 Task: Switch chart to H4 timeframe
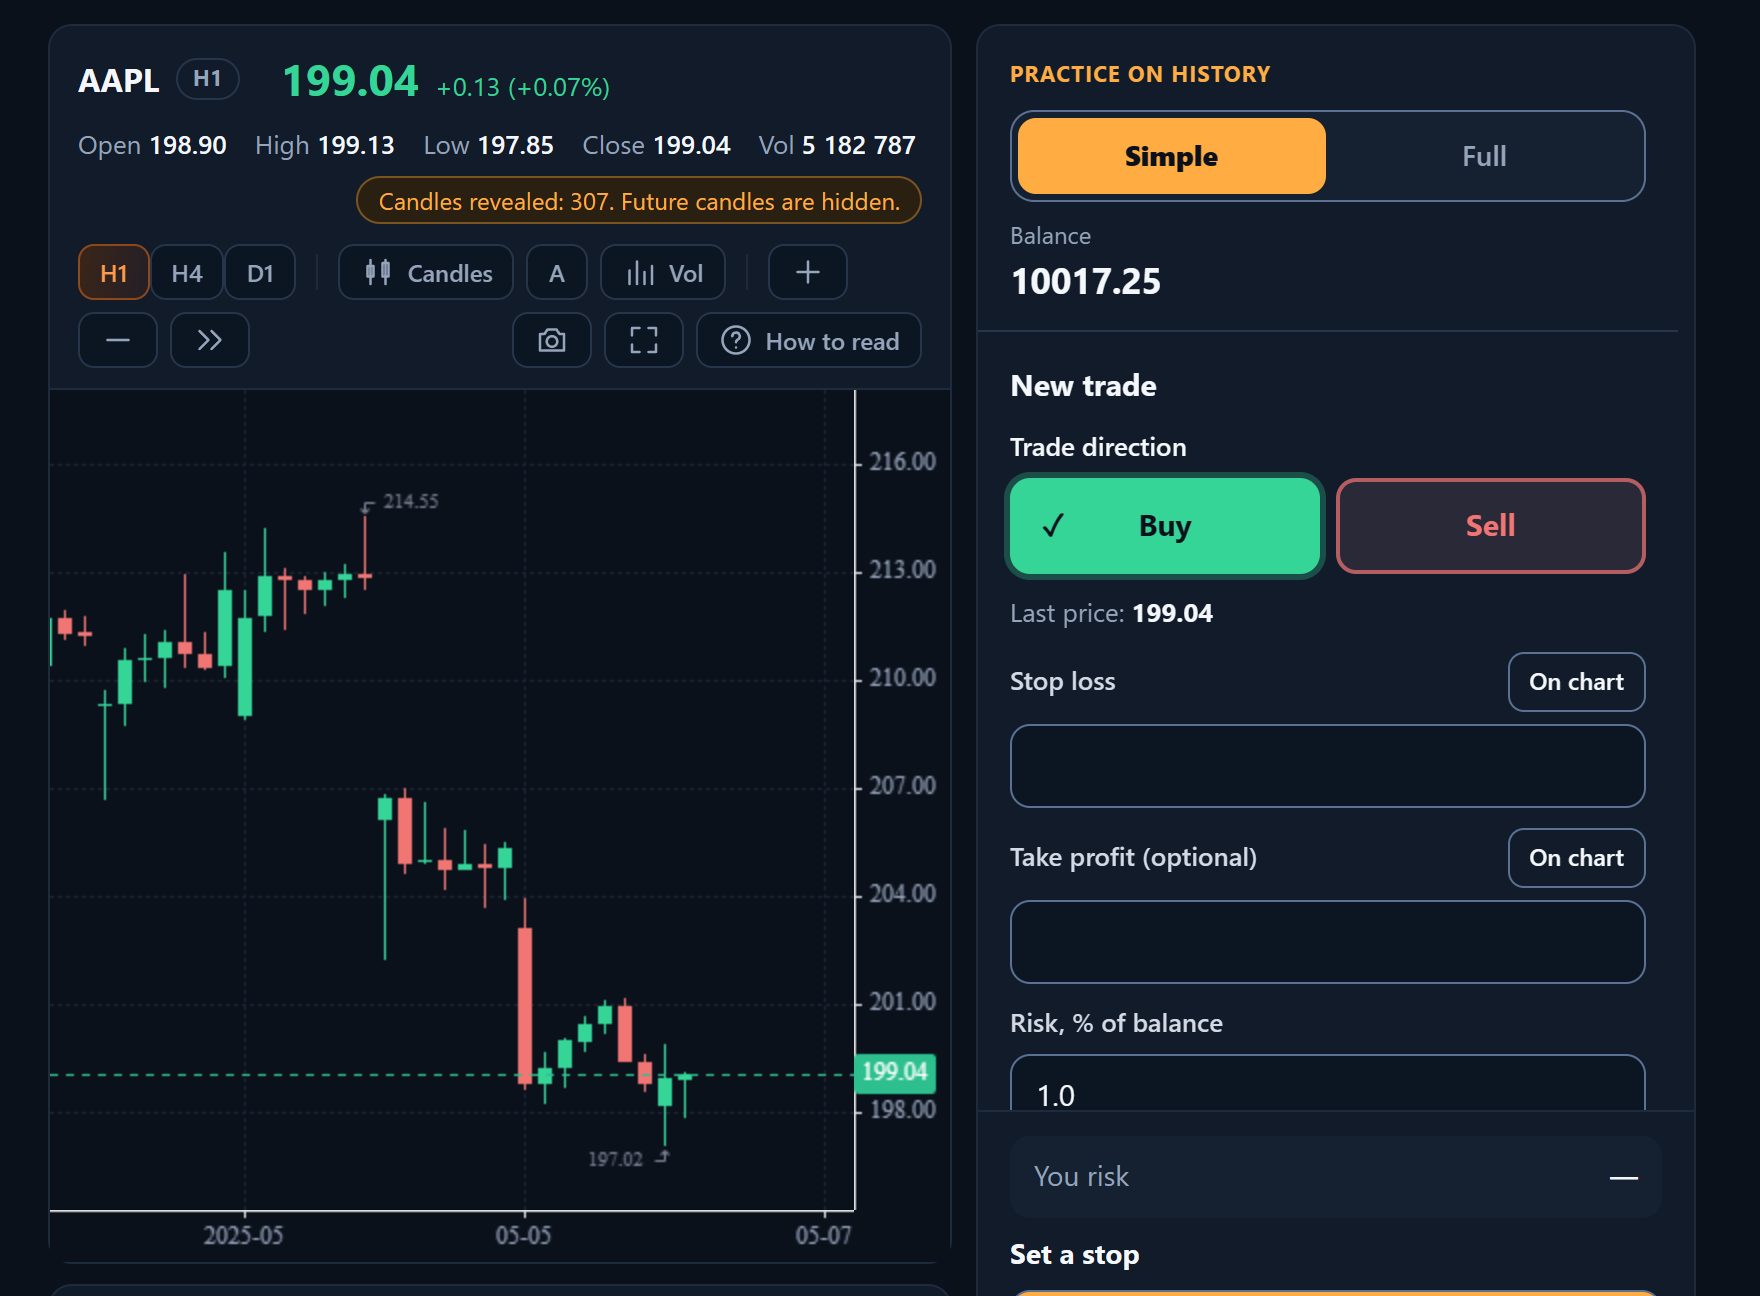(x=187, y=272)
